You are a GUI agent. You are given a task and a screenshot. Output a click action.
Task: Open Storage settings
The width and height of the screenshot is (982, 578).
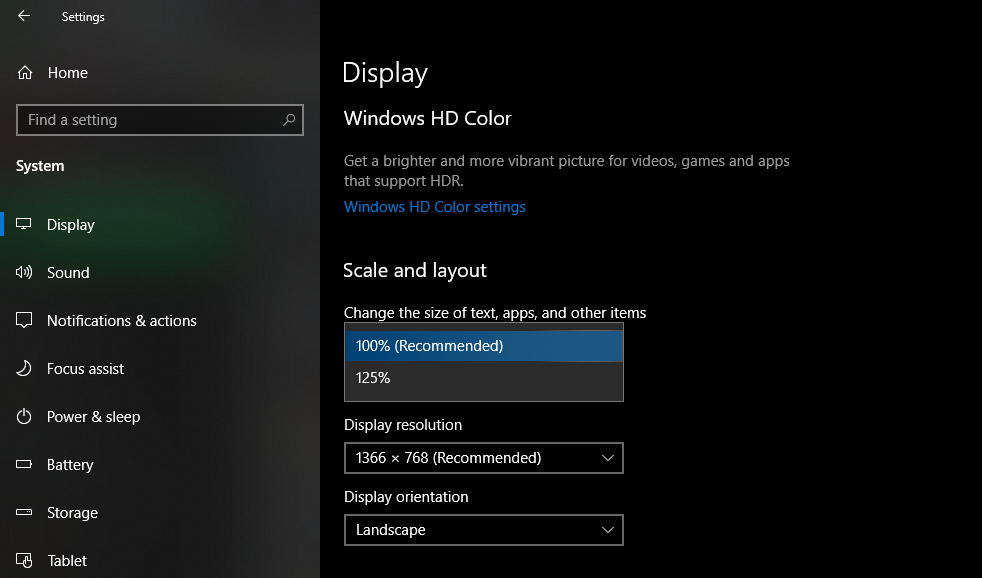coord(72,513)
